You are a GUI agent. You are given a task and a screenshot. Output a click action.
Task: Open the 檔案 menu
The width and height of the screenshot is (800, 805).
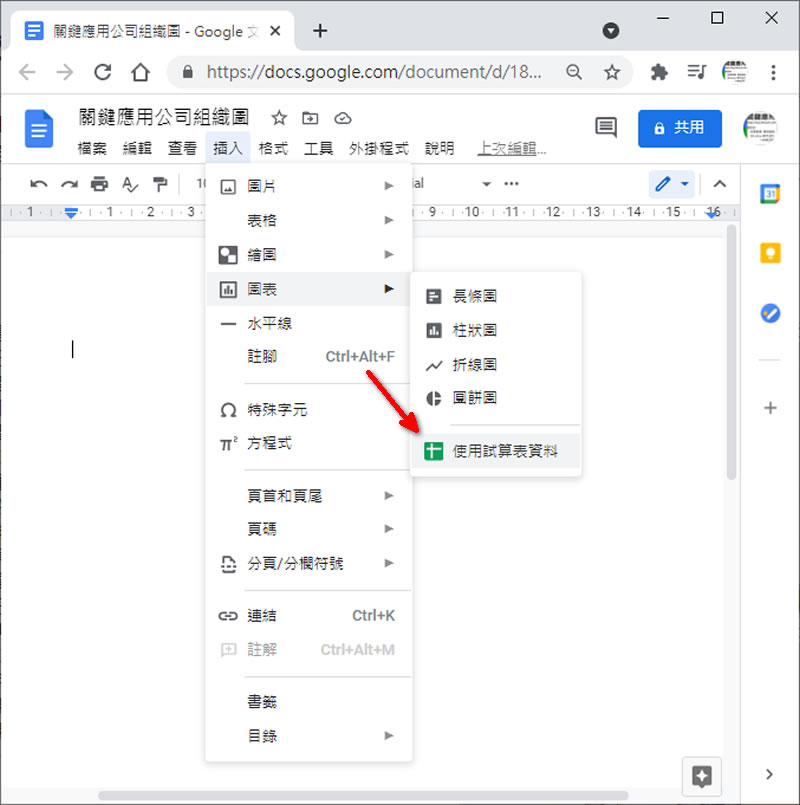[x=92, y=148]
